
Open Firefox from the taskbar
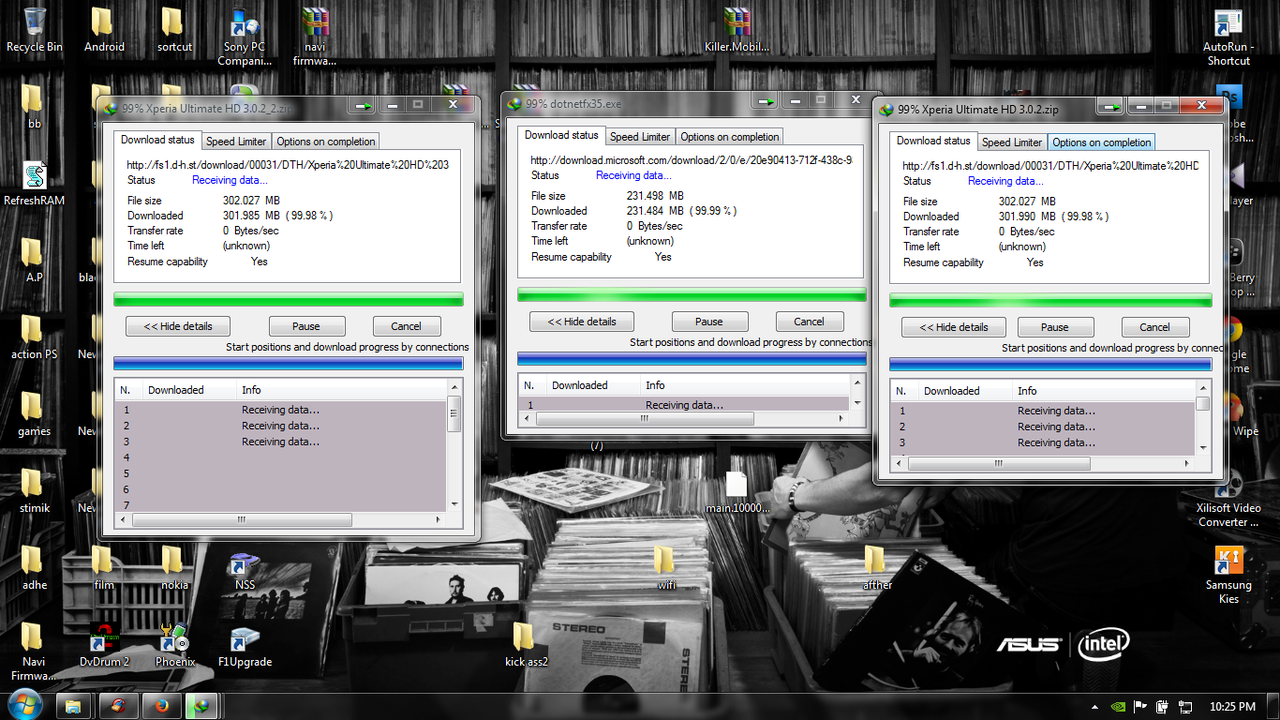pyautogui.click(x=160, y=706)
